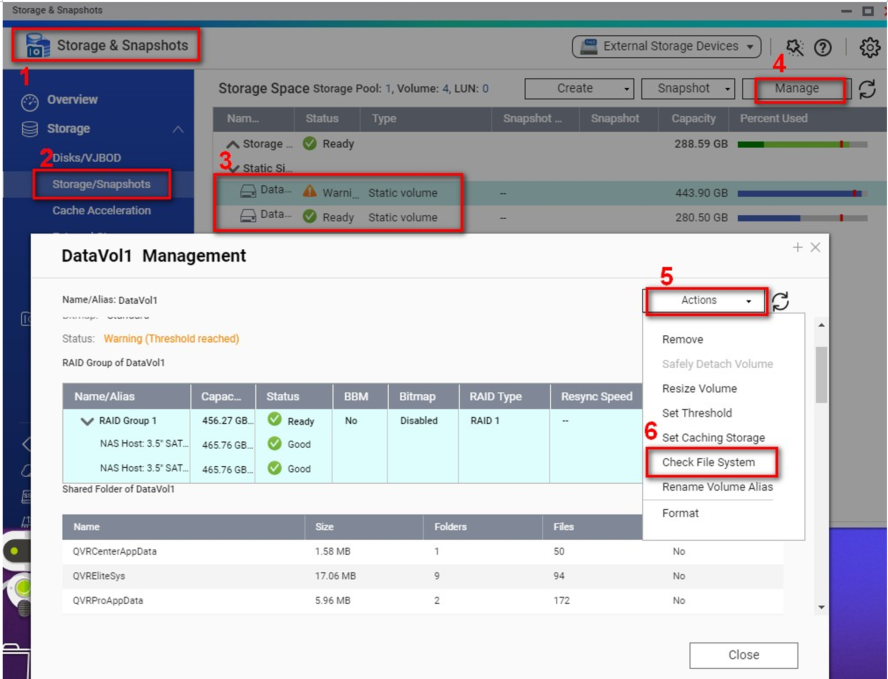
Task: Refresh DataVol1 Management dialog icon
Action: [781, 301]
